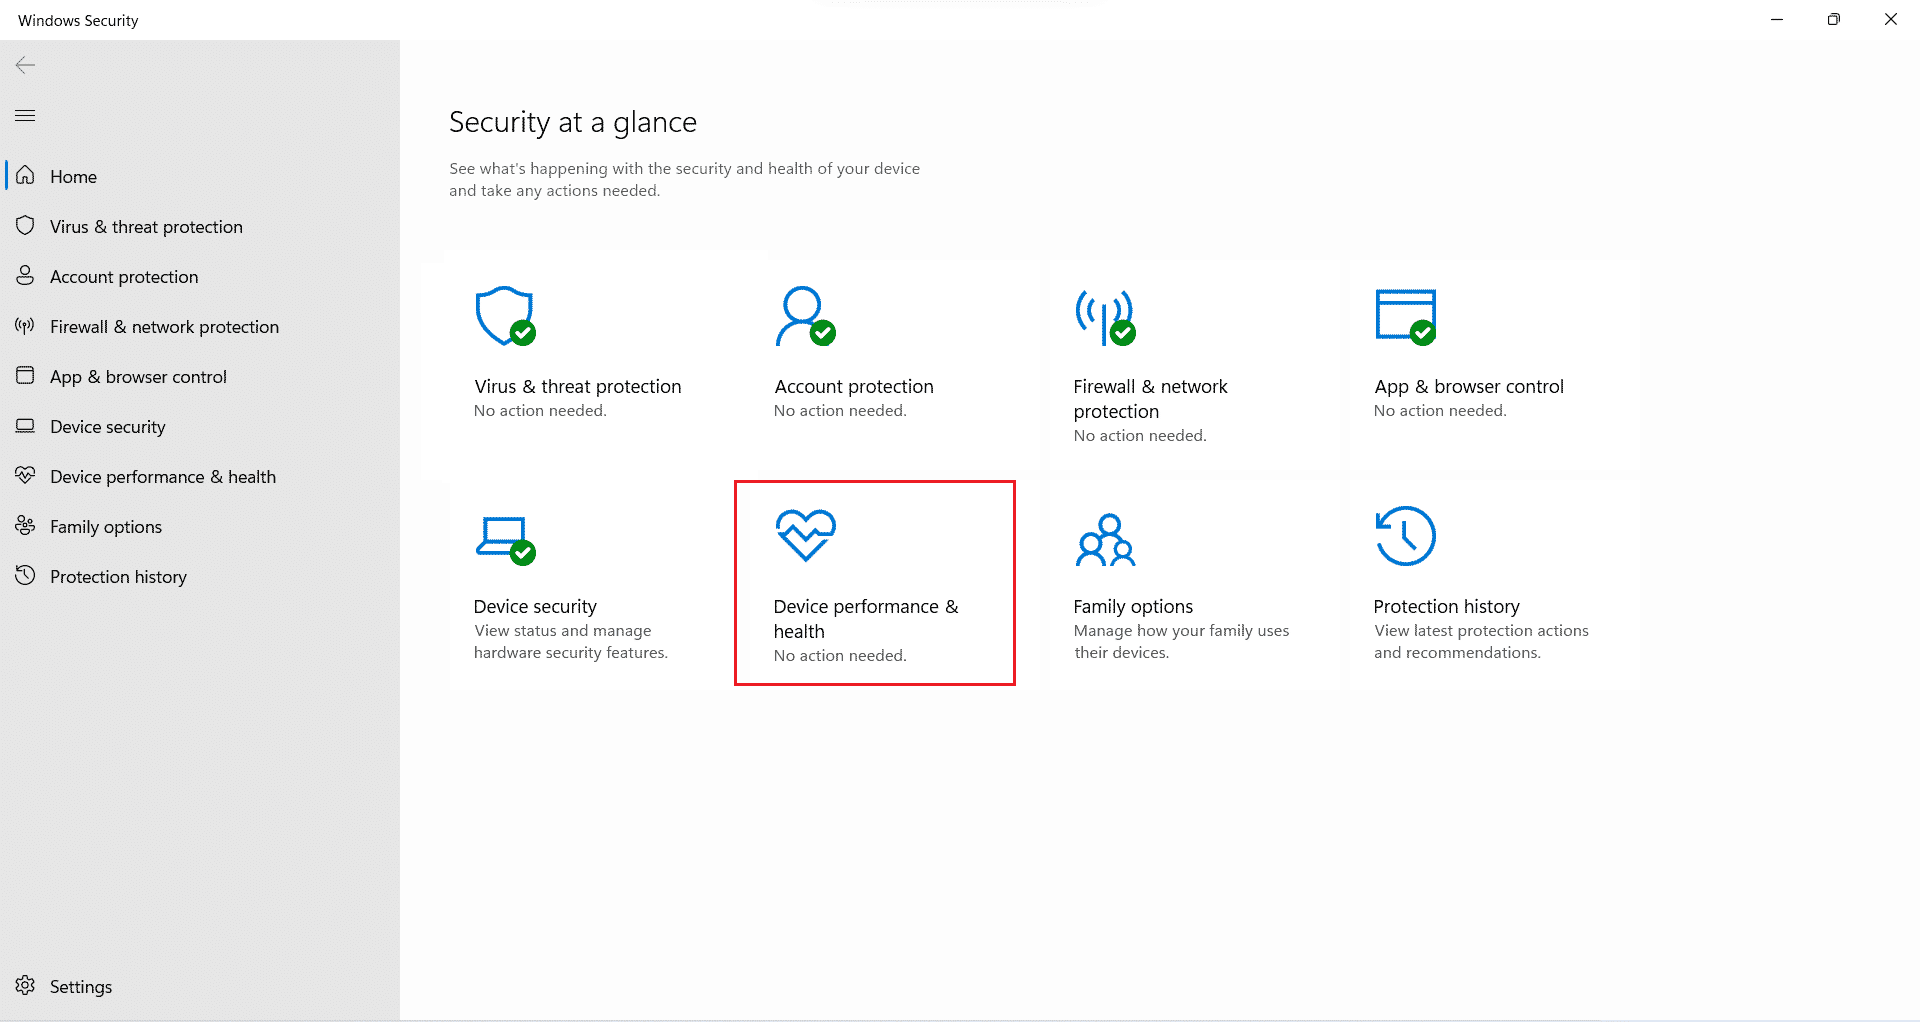Viewport: 1920px width, 1022px height.
Task: Click the back arrow icon
Action: [25, 66]
